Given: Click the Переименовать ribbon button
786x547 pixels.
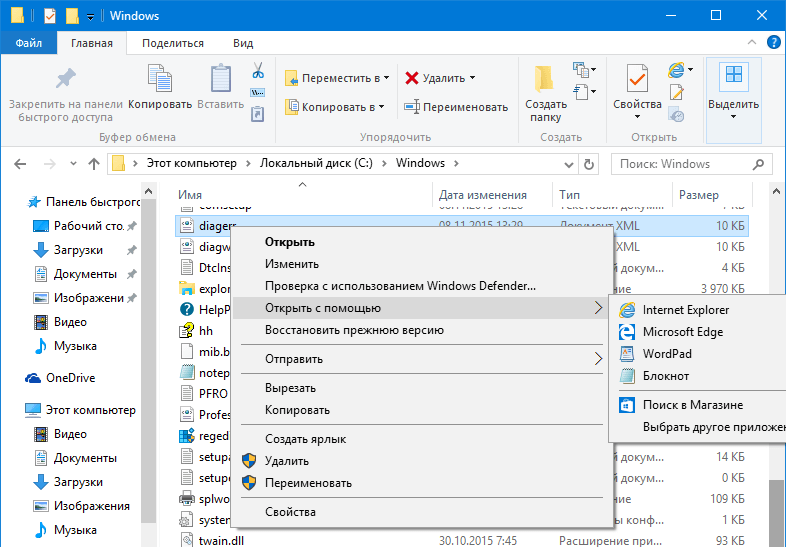Looking at the screenshot, I should coord(456,107).
